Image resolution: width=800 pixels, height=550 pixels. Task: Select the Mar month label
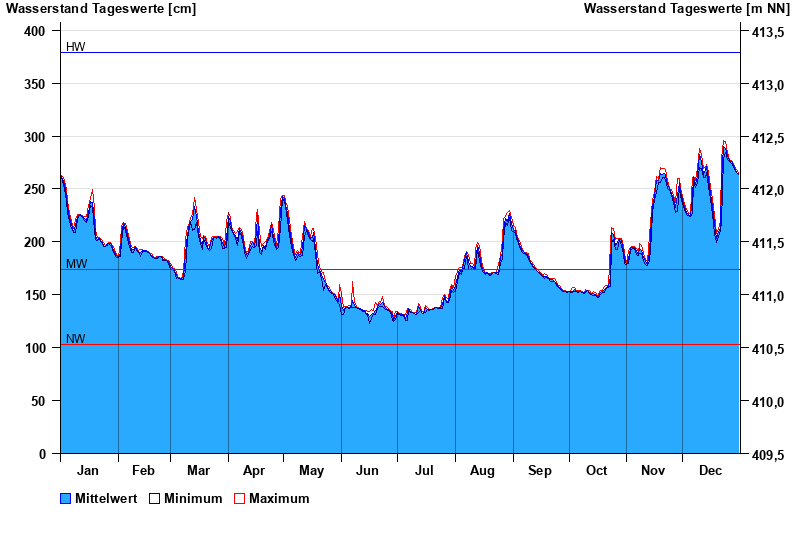[x=198, y=470]
